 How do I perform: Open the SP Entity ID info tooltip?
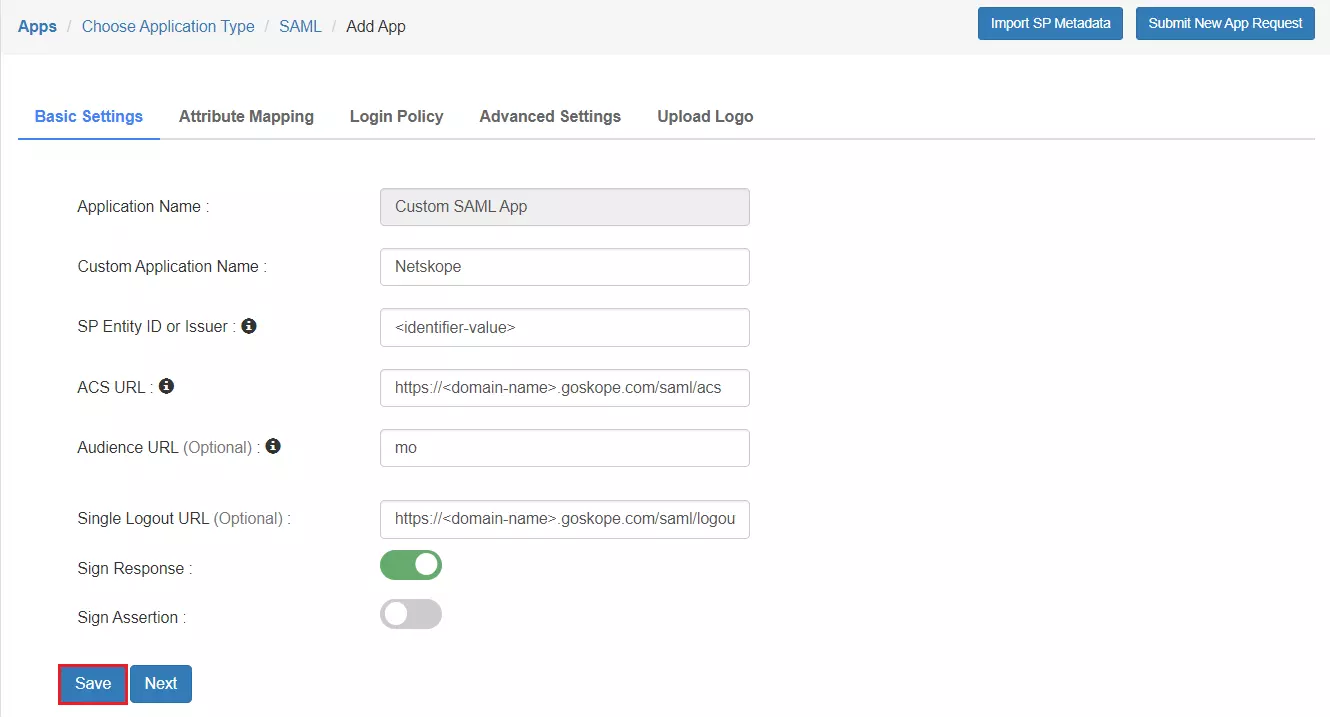click(248, 325)
